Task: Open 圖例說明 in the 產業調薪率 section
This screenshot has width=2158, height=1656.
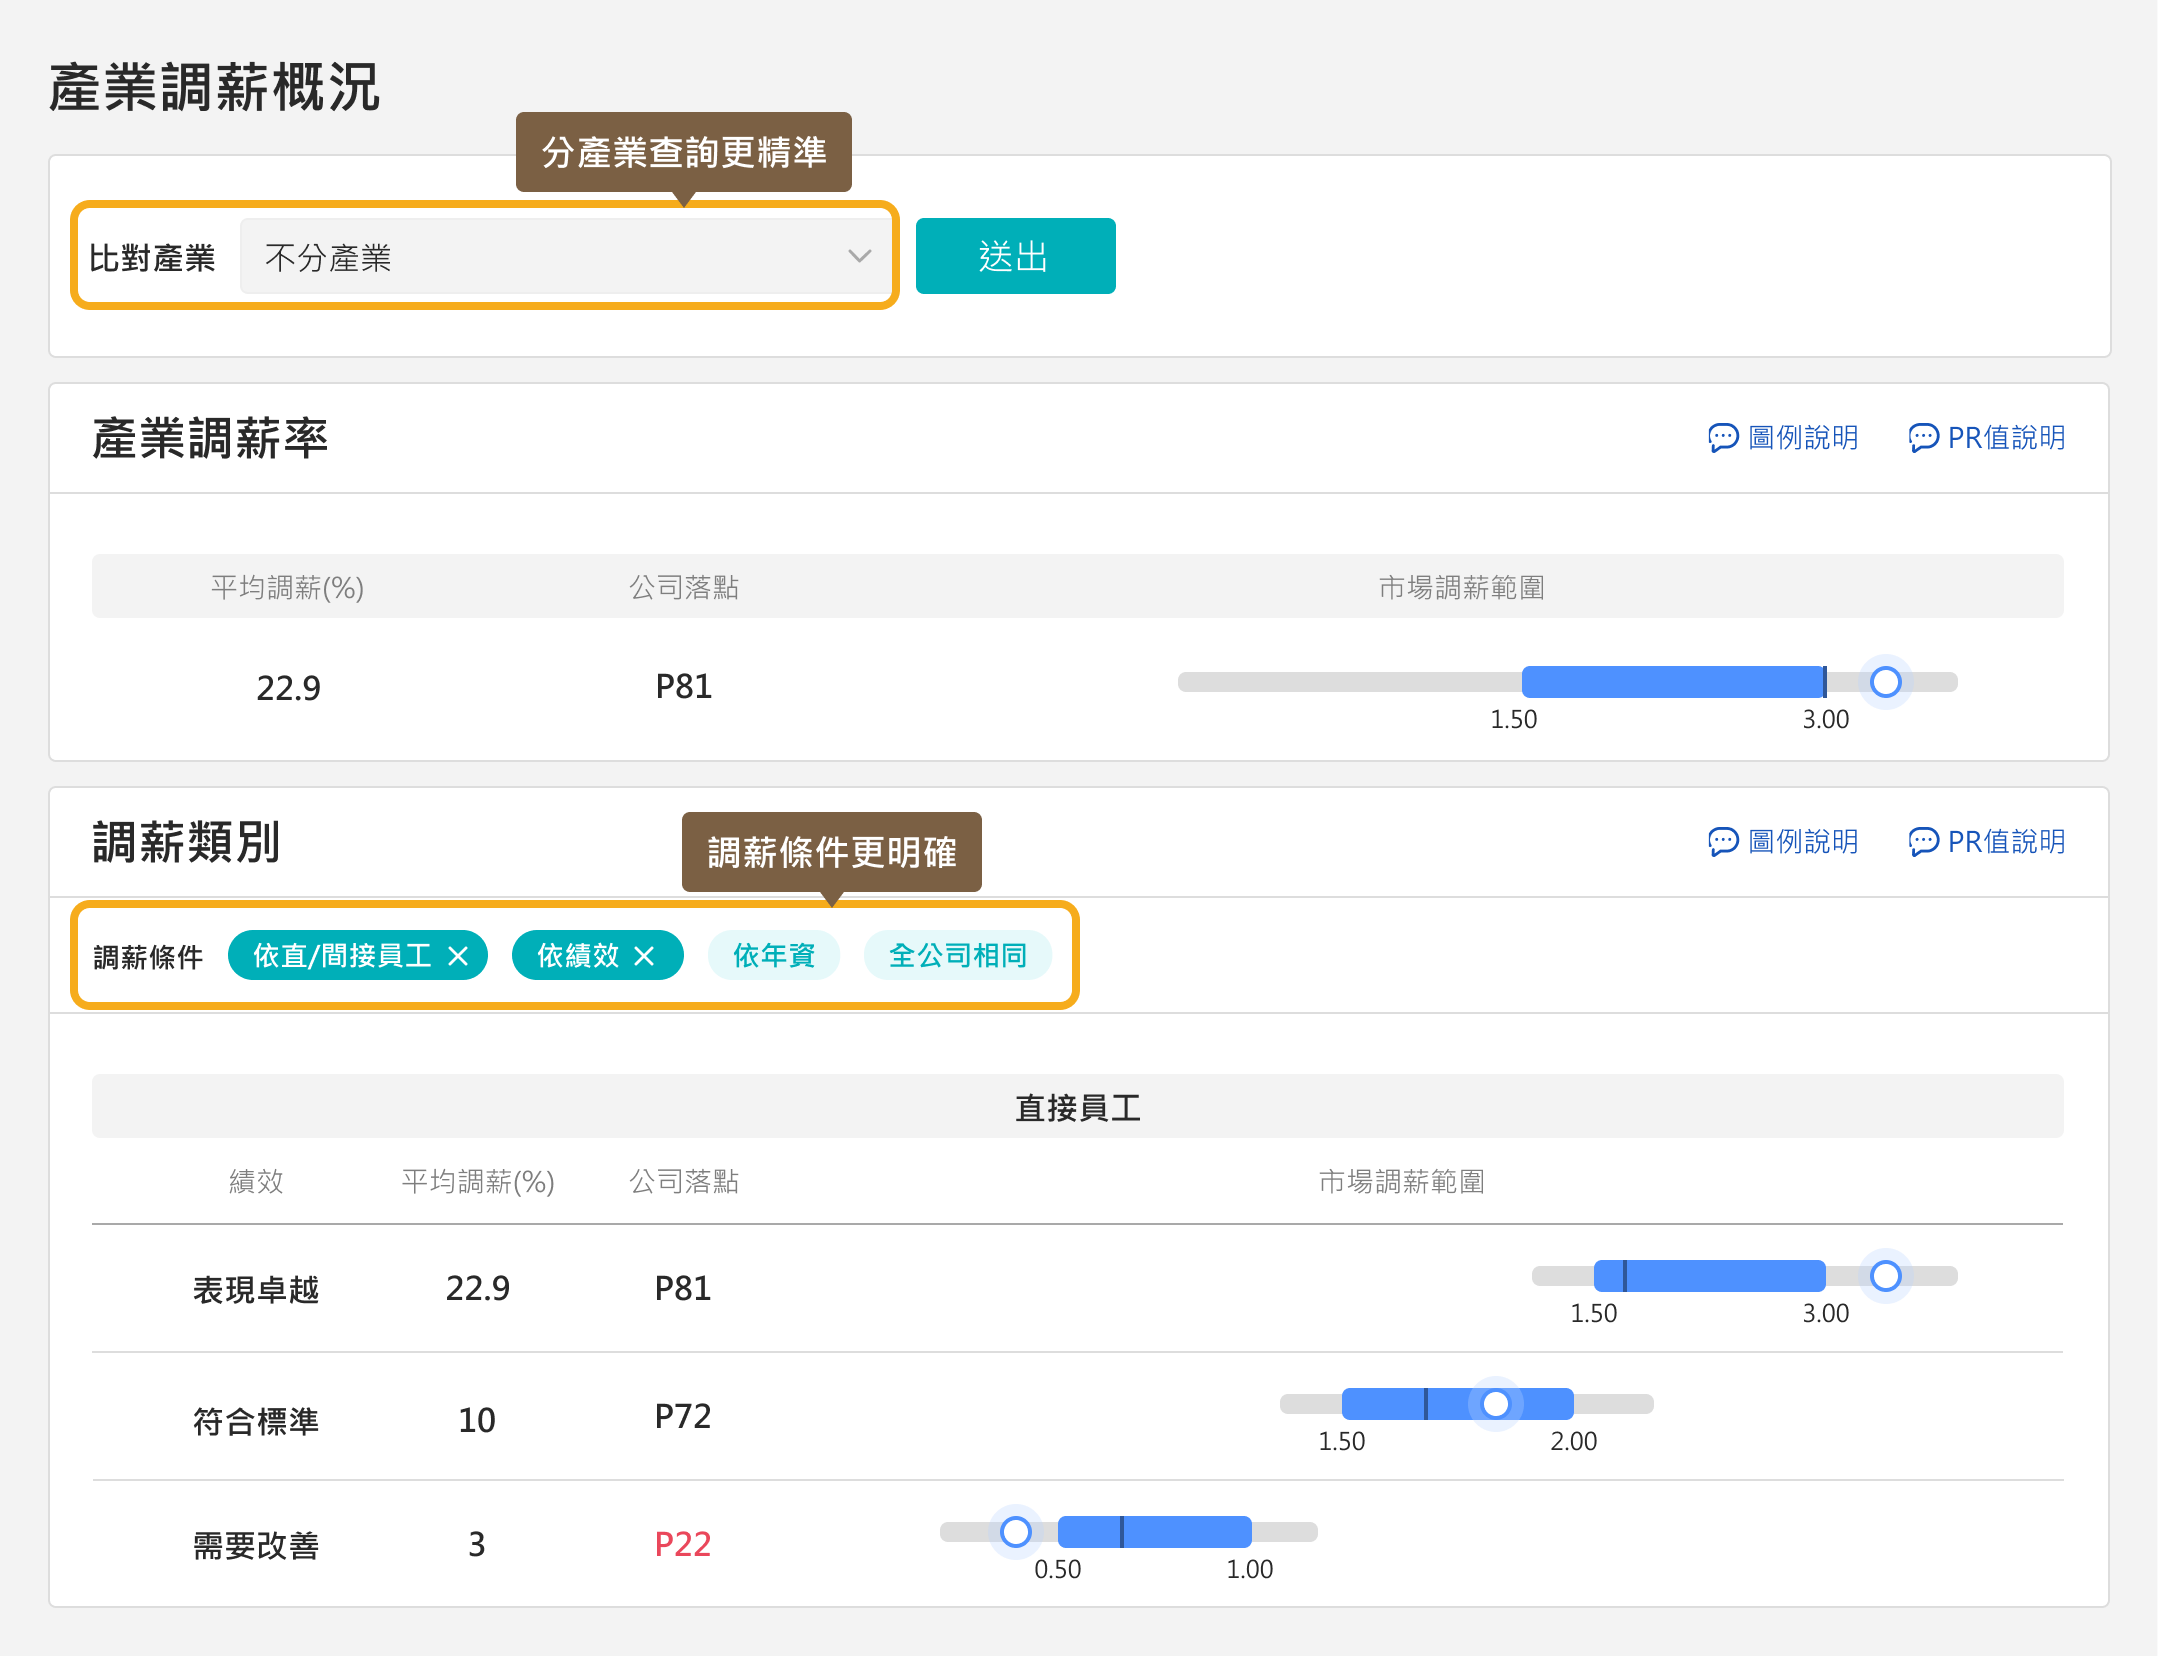Action: point(1783,438)
